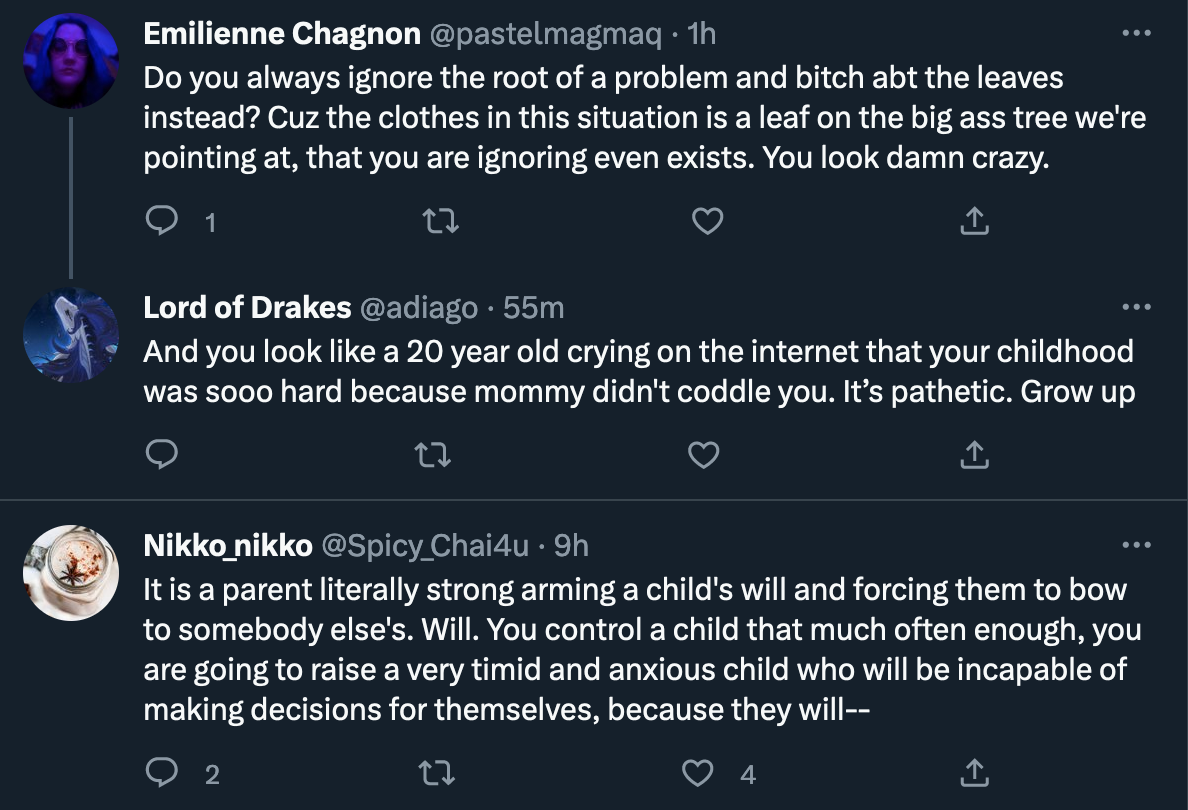The height and width of the screenshot is (810, 1188).
Task: Retweet Nikko_nikko's tweet
Action: (437, 773)
